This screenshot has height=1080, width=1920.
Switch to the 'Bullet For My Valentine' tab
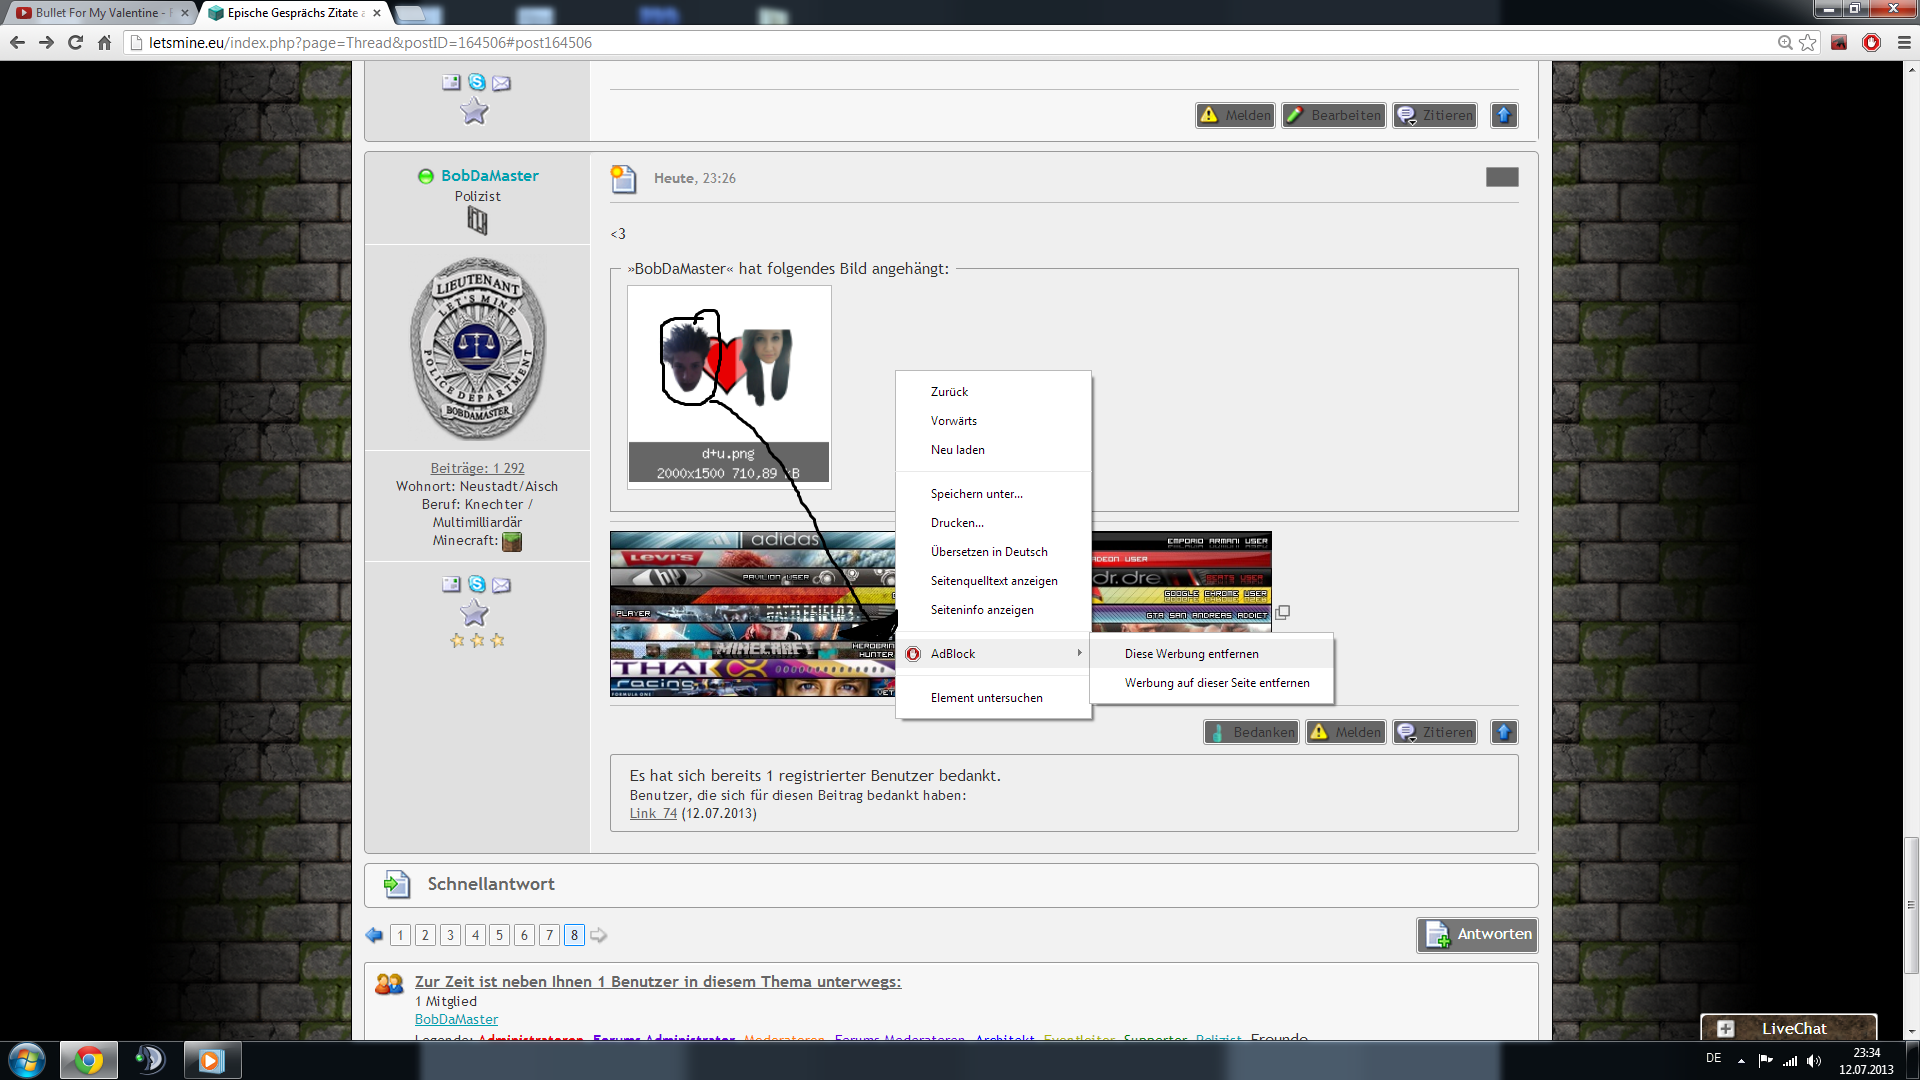pyautogui.click(x=97, y=13)
